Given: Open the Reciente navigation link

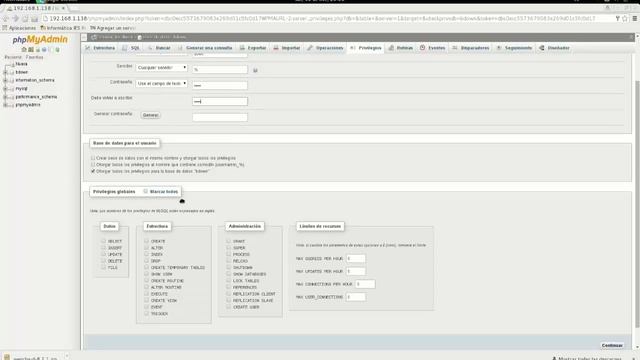Looking at the screenshot, I should (13, 57).
